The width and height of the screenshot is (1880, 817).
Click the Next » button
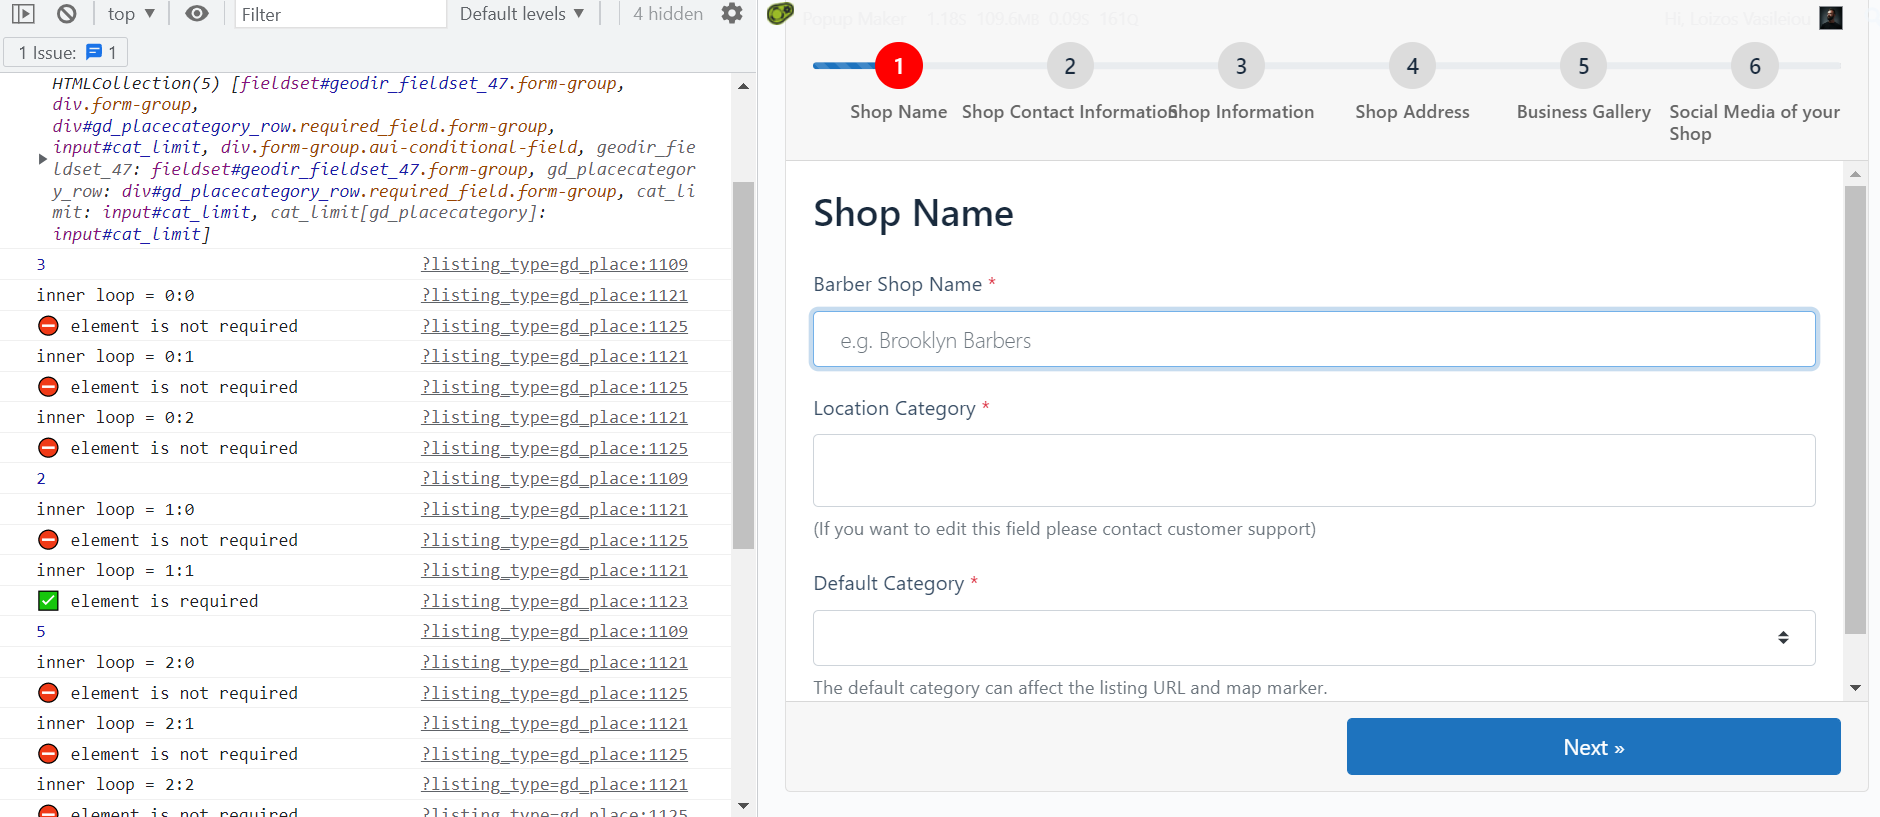1593,747
